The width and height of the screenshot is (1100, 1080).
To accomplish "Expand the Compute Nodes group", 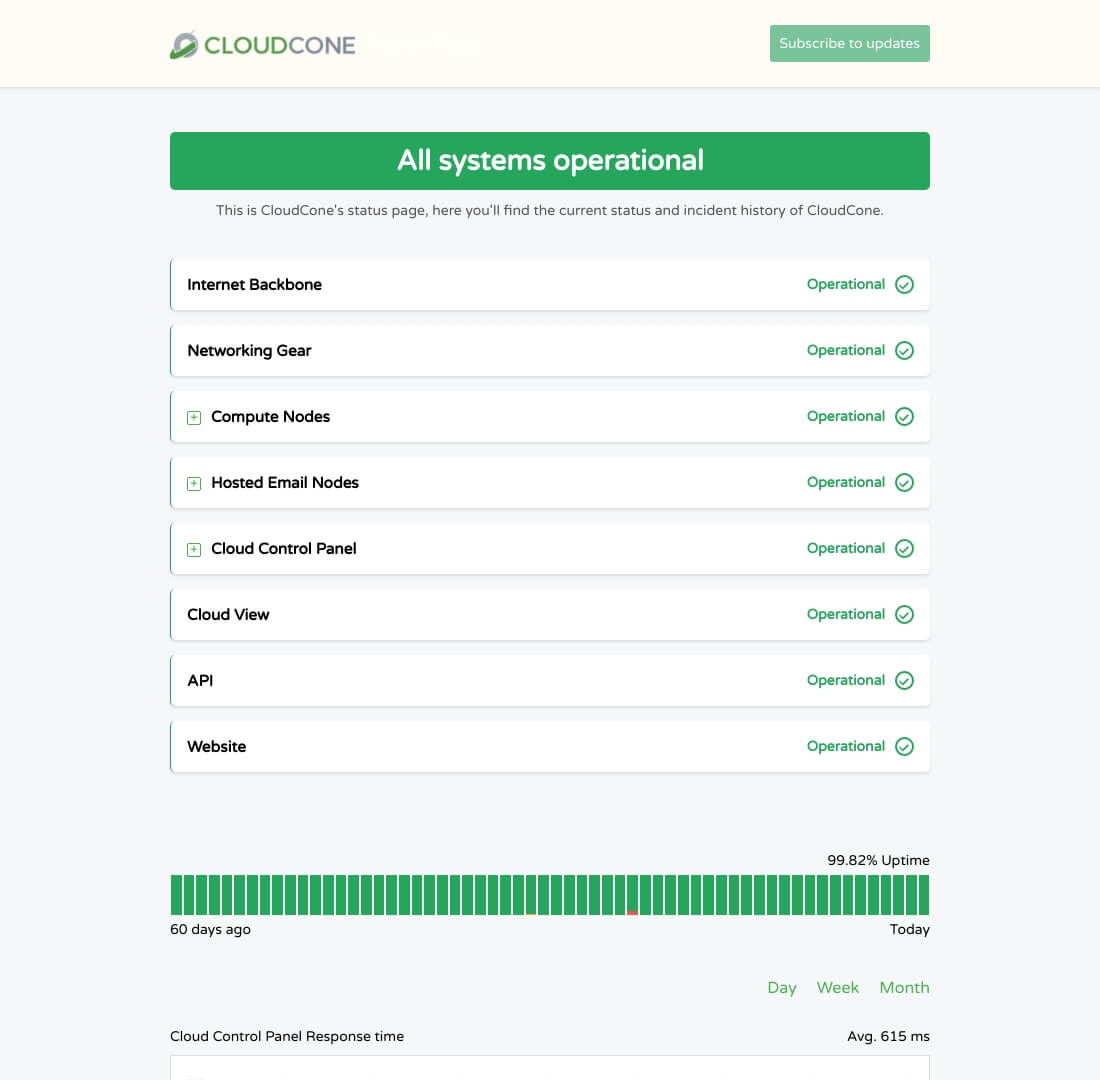I will click(x=194, y=418).
